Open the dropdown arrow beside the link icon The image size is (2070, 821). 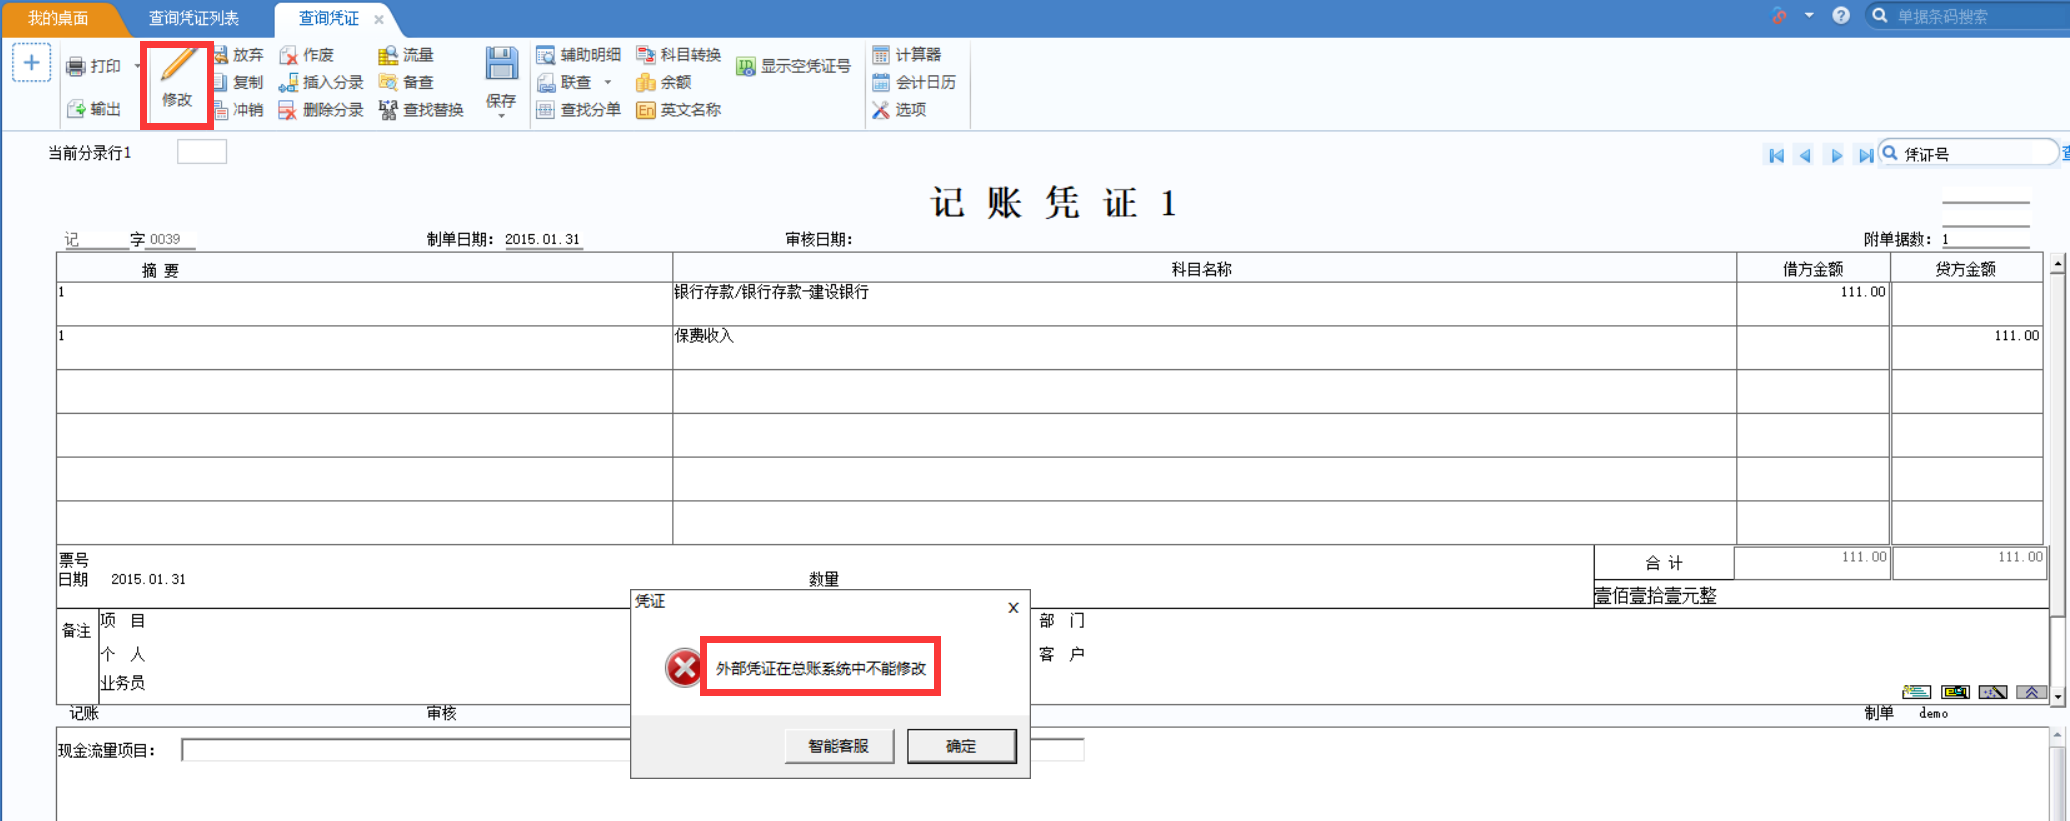(x=1809, y=16)
